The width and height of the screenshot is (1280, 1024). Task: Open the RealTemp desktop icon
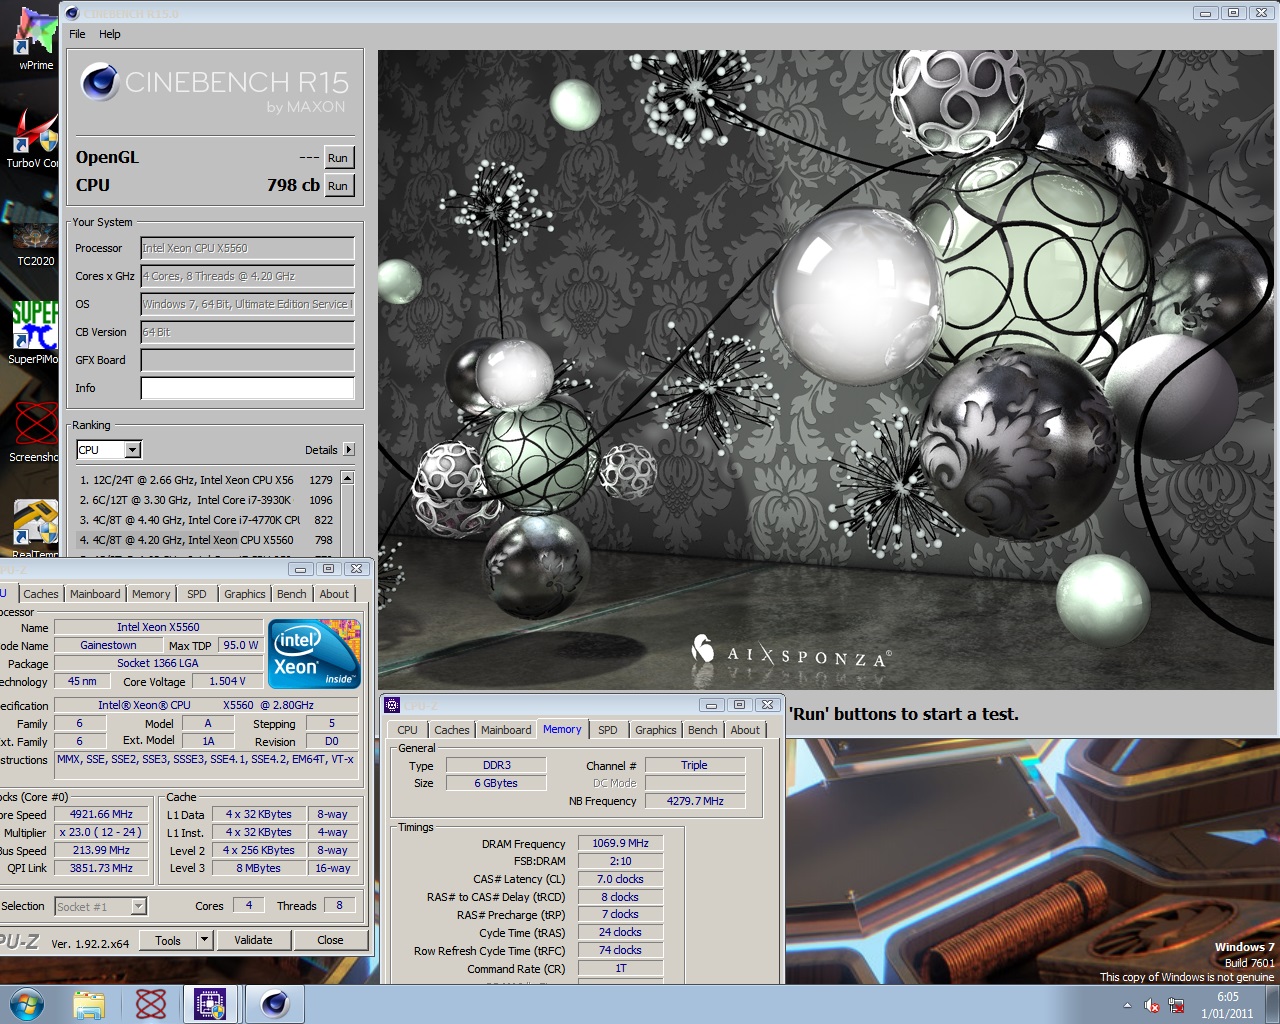[x=34, y=528]
